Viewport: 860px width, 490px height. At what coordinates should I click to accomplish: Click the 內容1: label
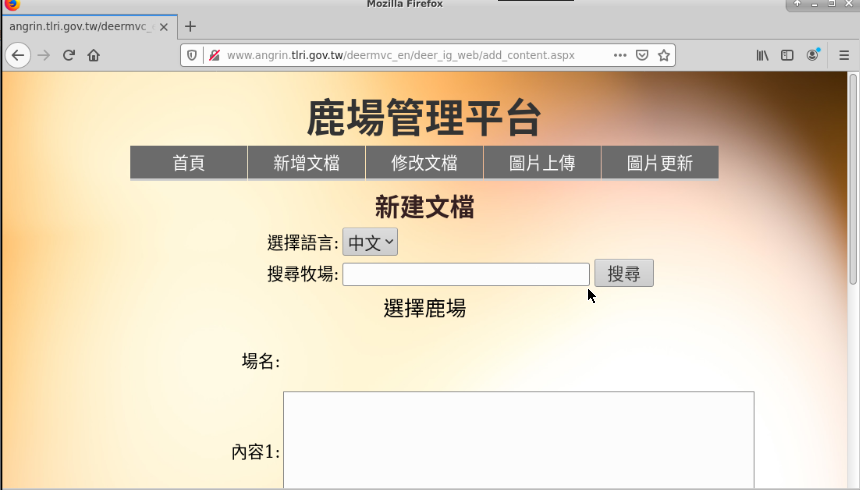pos(256,452)
